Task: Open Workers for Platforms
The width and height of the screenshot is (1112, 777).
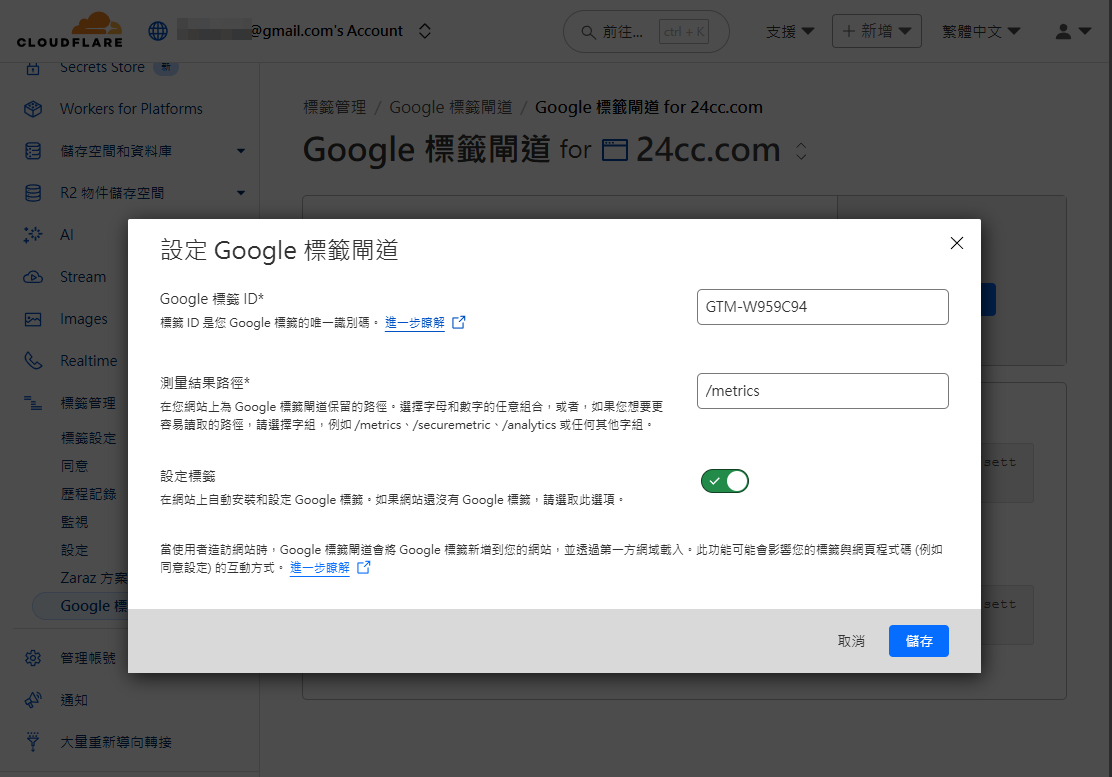Action: 131,109
